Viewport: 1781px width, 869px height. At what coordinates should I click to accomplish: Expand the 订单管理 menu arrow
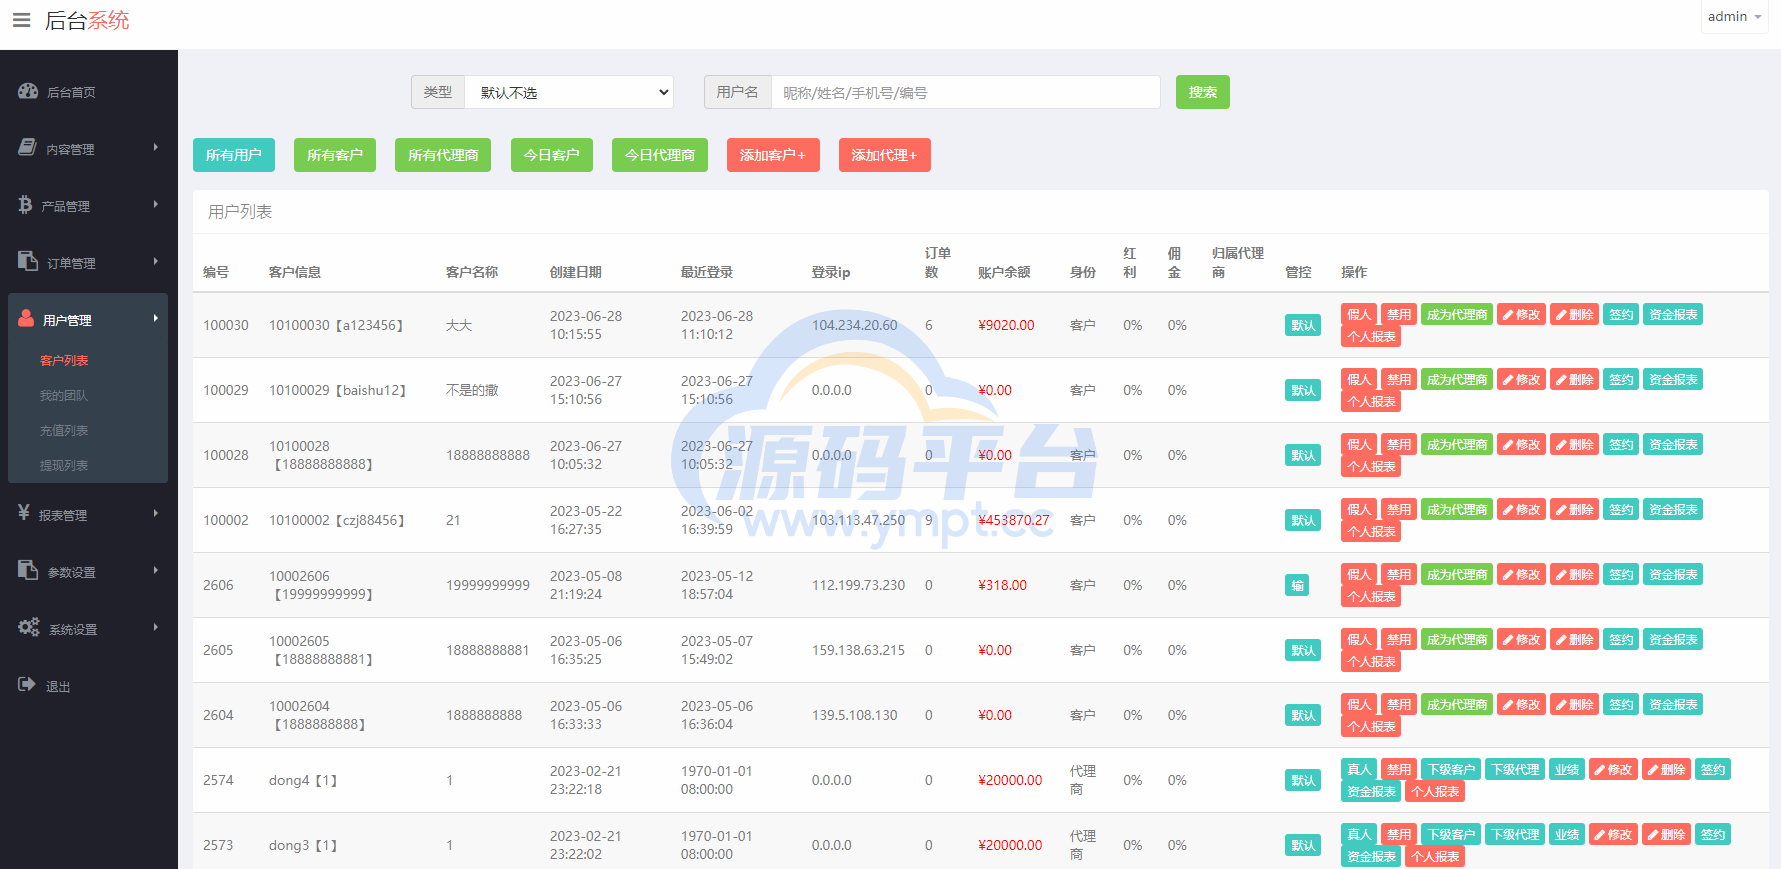click(156, 261)
